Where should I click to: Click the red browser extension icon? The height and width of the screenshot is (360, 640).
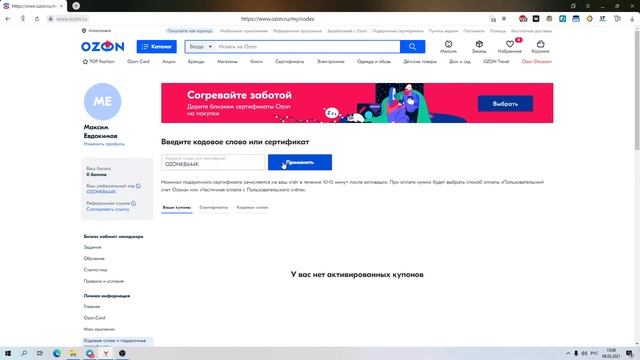[x=523, y=19]
